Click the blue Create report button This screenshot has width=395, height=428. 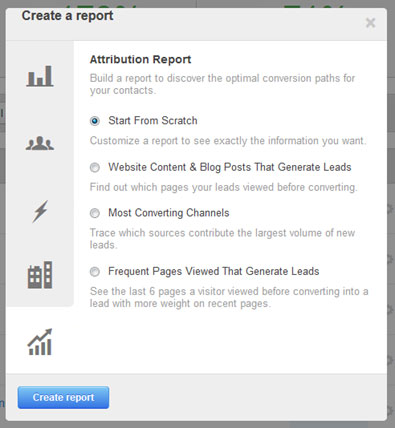[x=63, y=397]
